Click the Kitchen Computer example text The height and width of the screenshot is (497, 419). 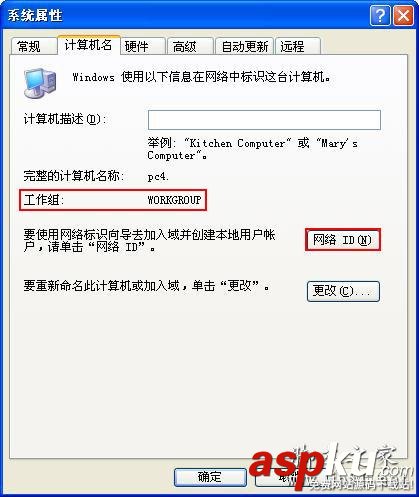click(237, 143)
